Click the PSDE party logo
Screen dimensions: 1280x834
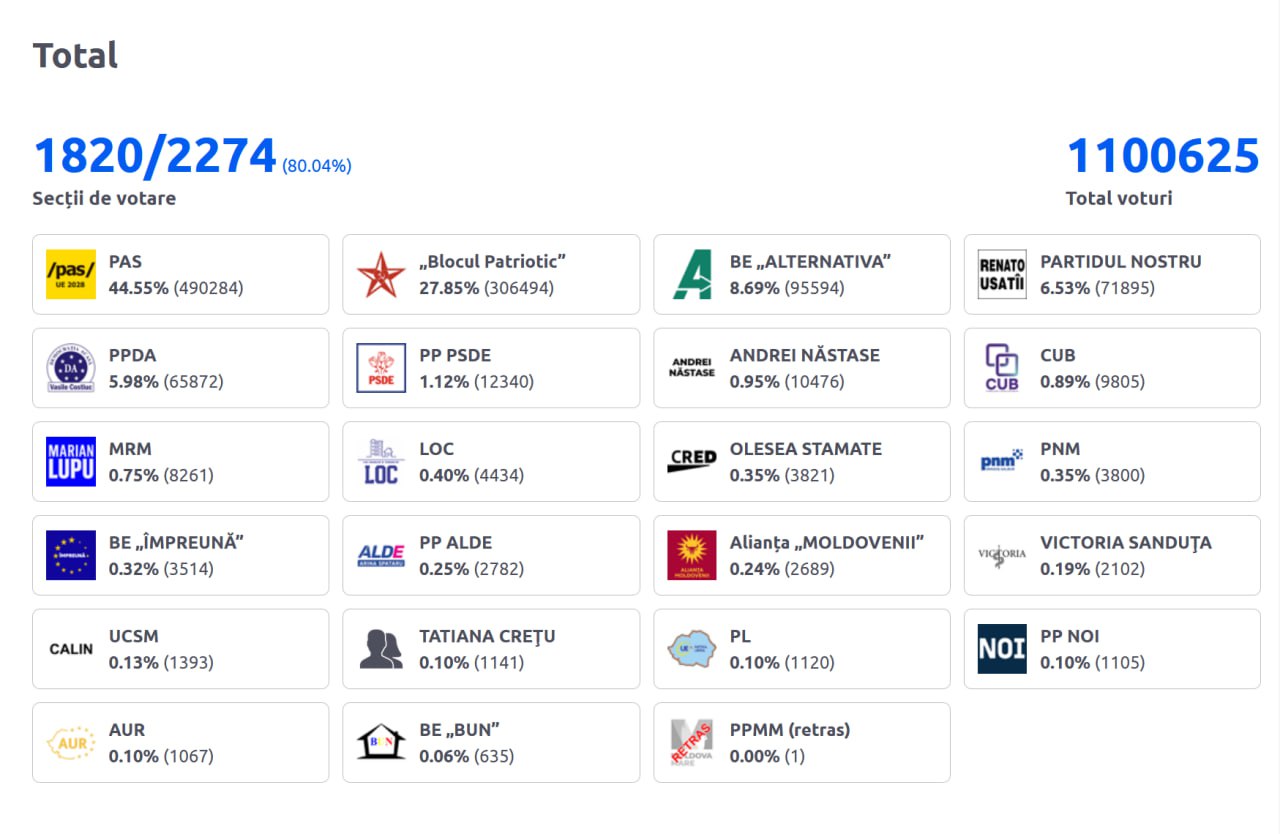(x=381, y=368)
